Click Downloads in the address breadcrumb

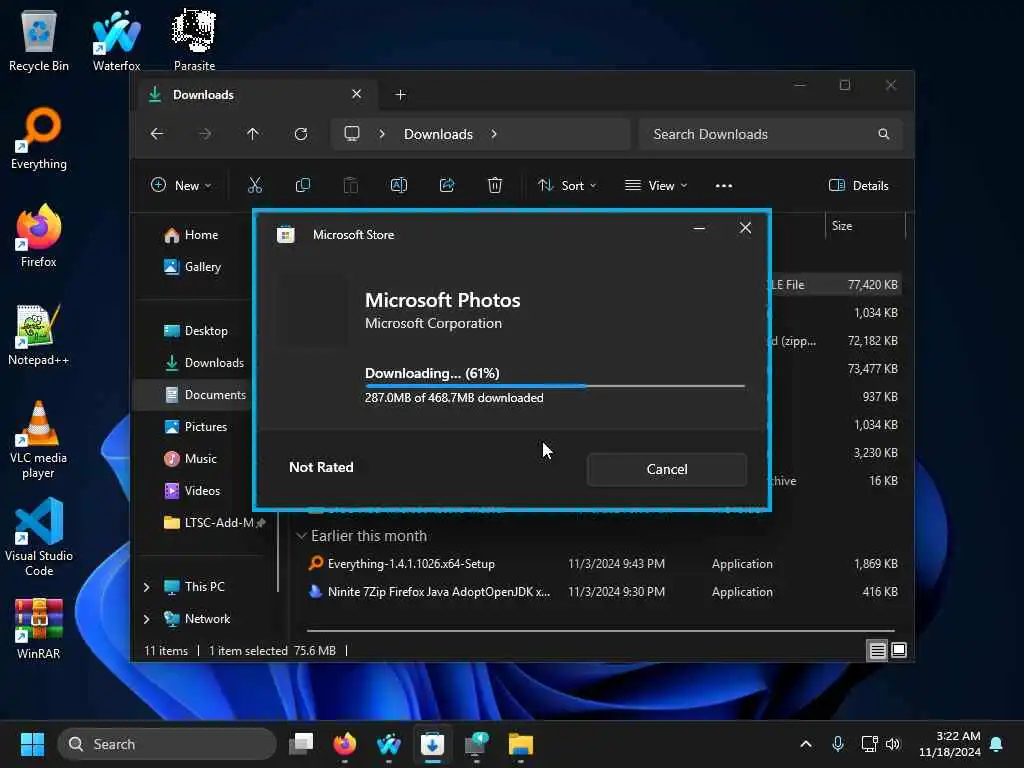click(438, 134)
